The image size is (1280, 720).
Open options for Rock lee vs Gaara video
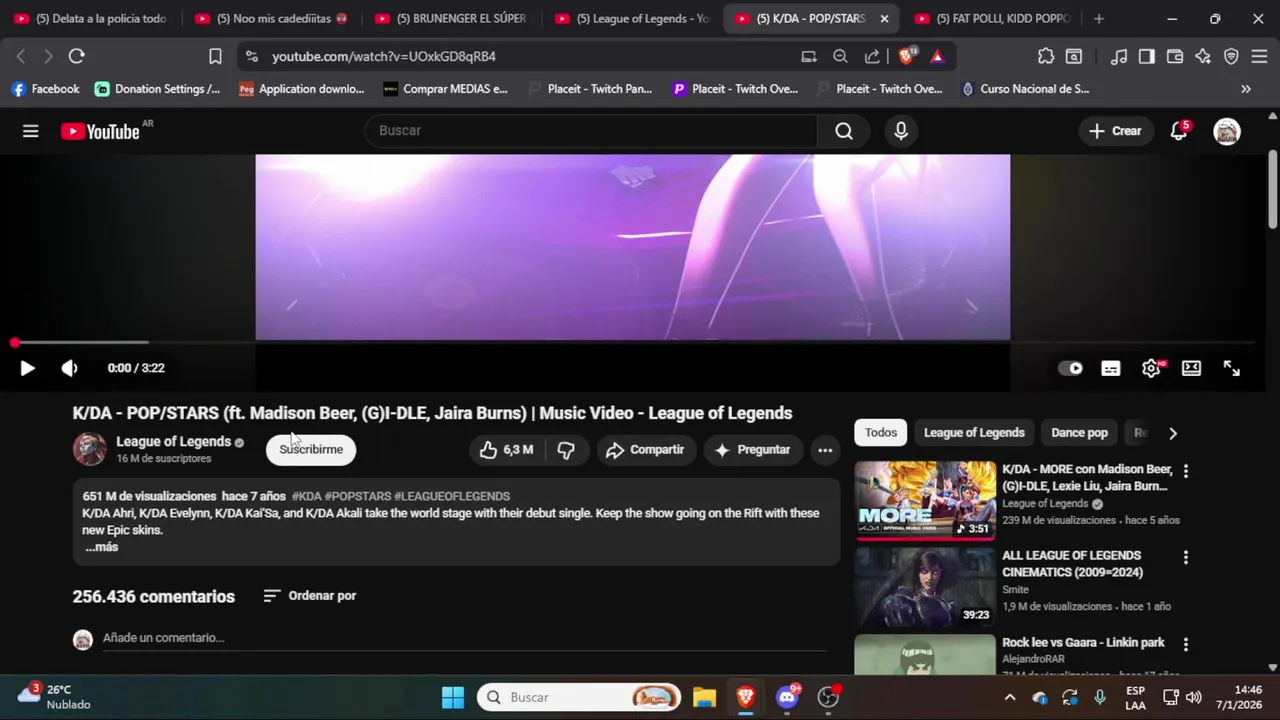pos(1186,645)
